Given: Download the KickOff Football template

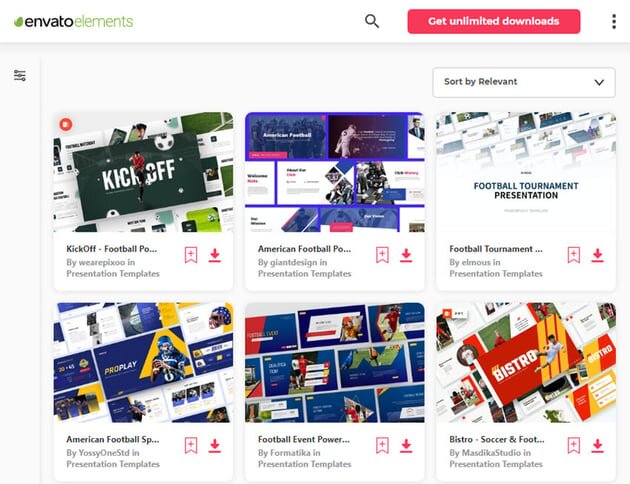Looking at the screenshot, I should click(215, 255).
